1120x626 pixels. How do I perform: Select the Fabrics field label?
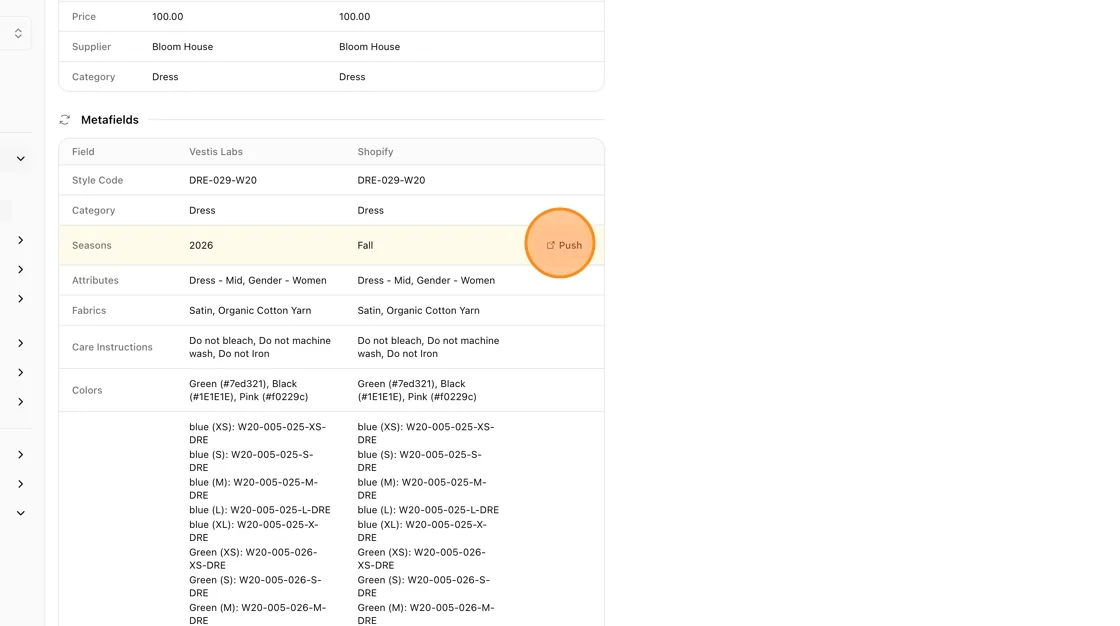(89, 310)
